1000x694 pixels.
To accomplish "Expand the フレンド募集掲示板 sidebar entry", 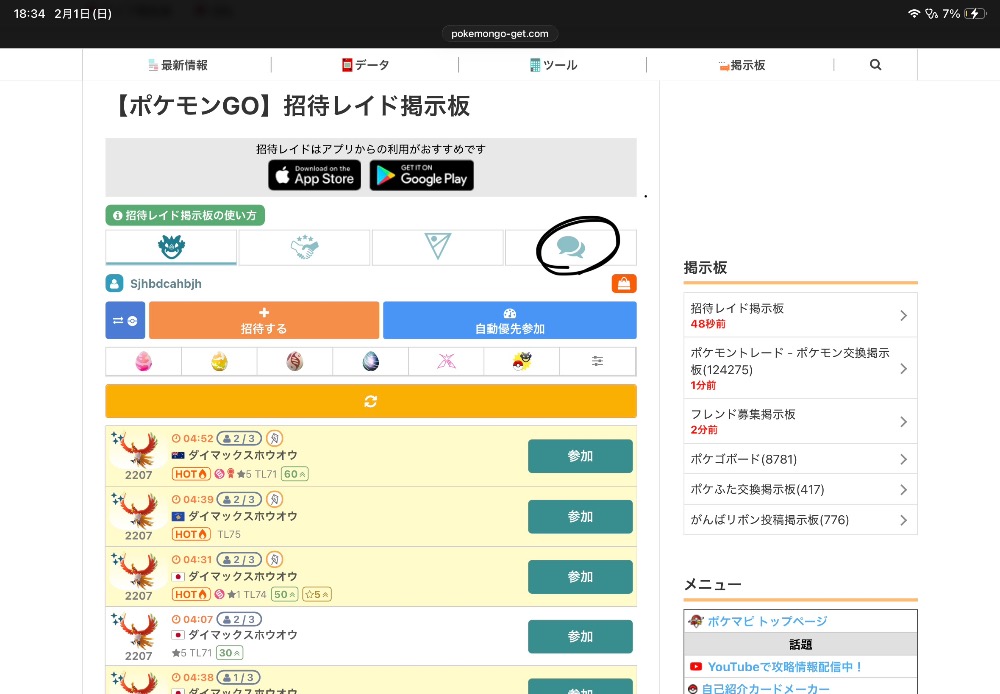I will 800,421.
